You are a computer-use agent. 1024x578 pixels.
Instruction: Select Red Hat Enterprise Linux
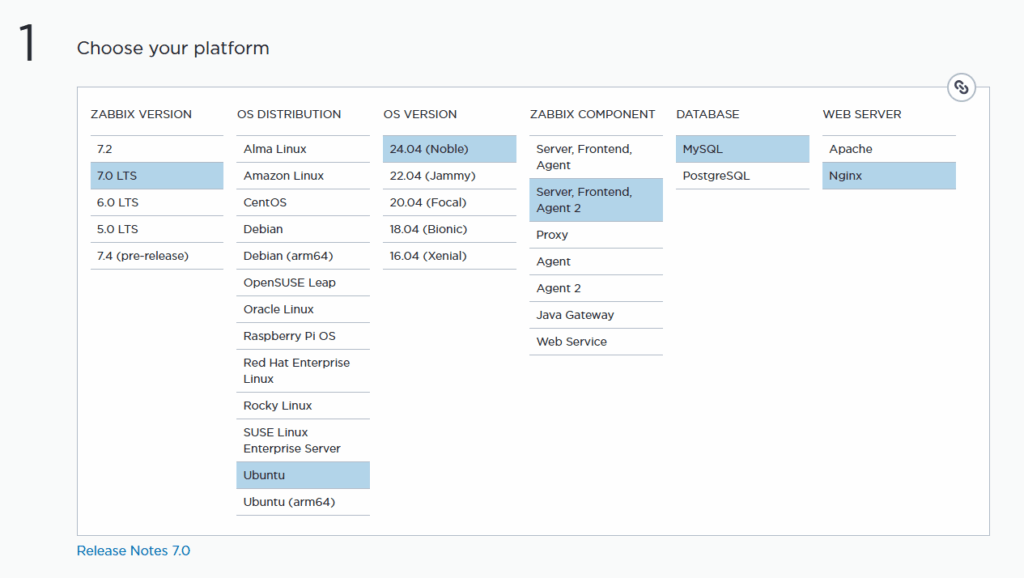303,371
